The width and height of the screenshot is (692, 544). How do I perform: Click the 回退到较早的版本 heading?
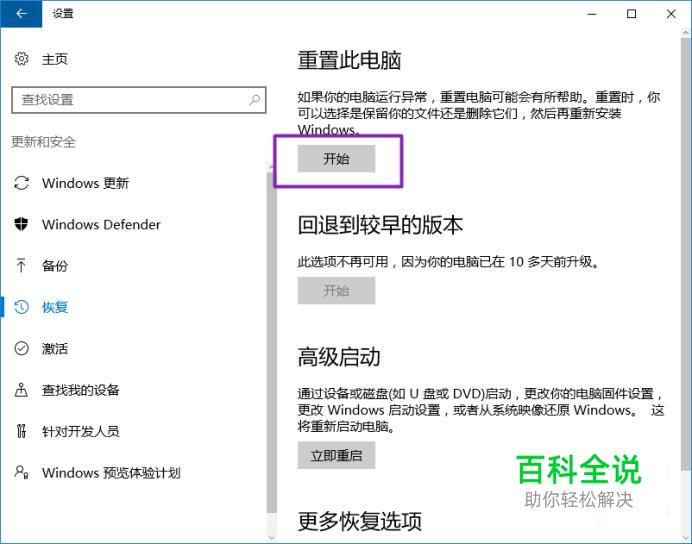(x=380, y=225)
